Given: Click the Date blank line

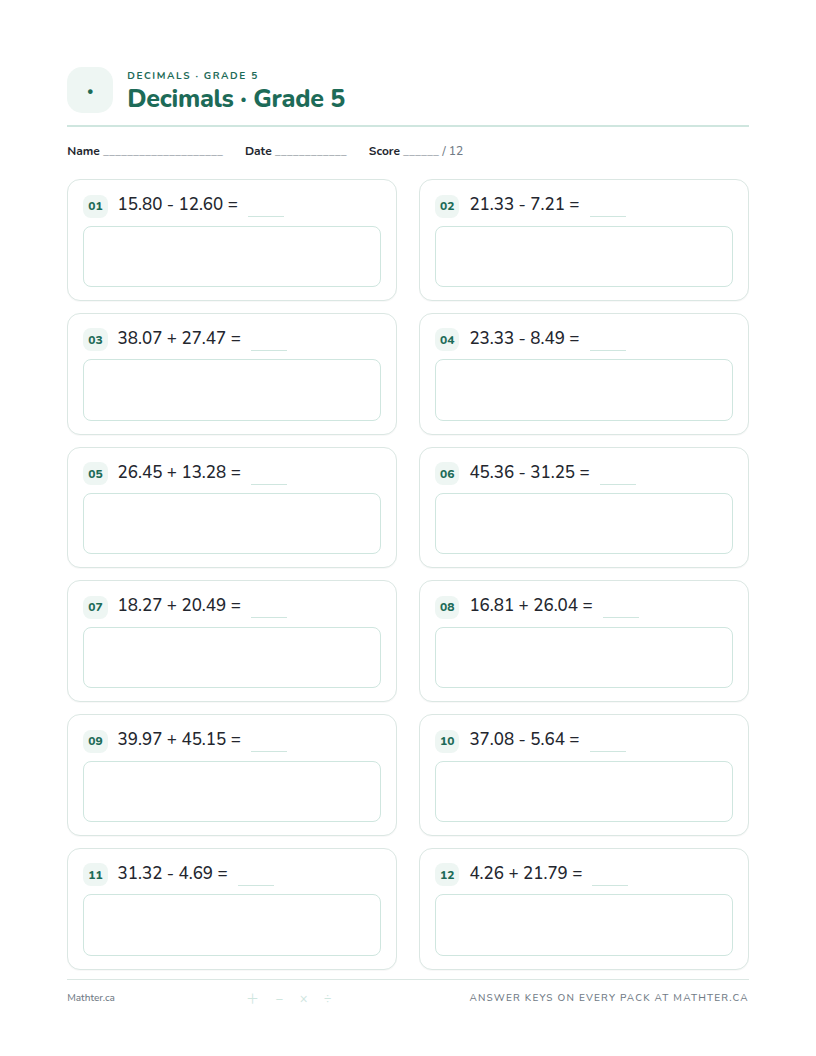Looking at the screenshot, I should tap(310, 155).
